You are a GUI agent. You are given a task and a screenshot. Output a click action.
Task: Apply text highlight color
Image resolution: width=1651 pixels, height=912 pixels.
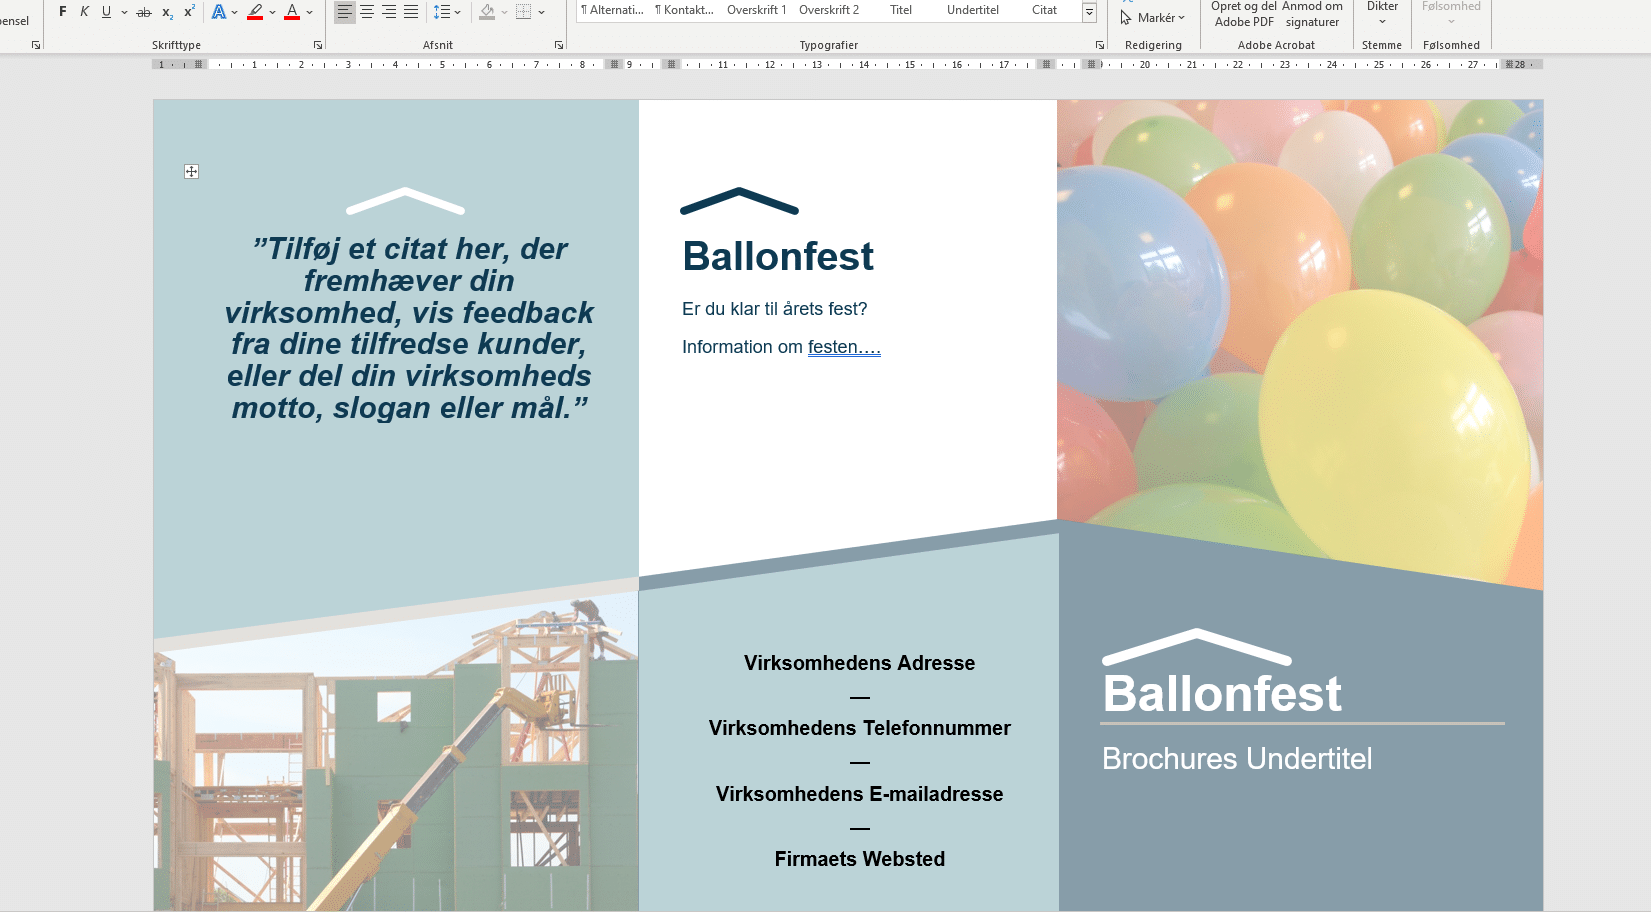[x=256, y=11]
